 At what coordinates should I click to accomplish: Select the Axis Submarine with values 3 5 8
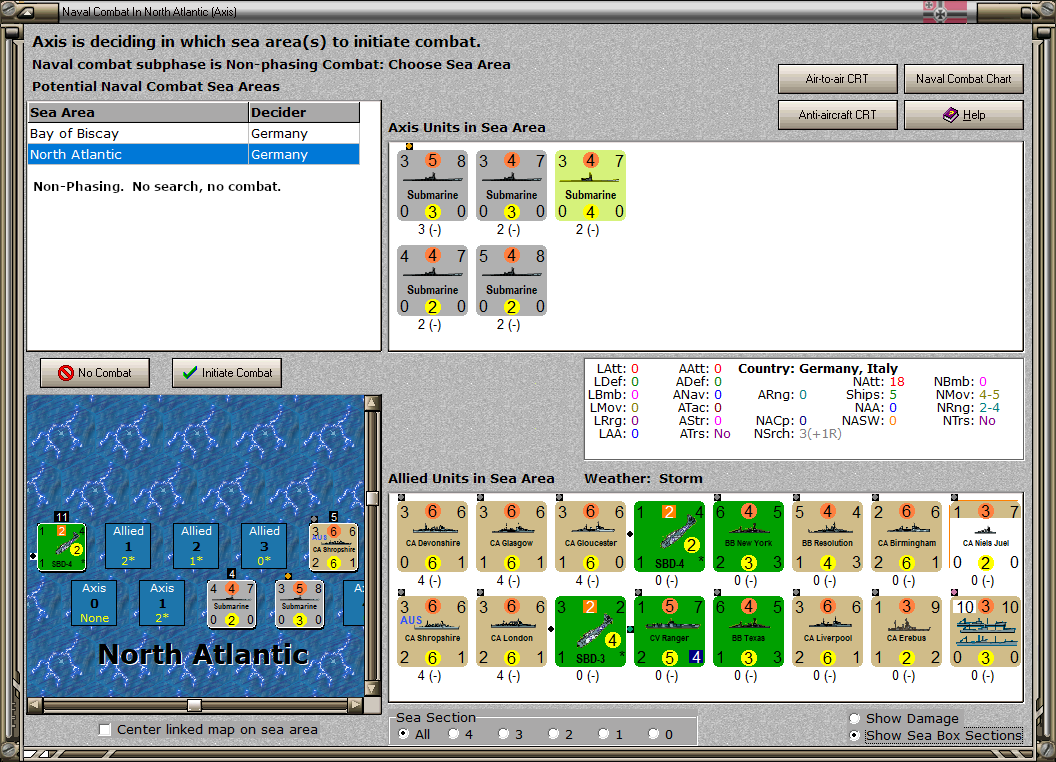click(x=432, y=185)
